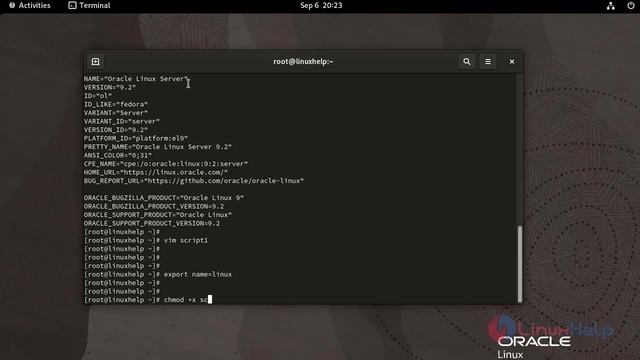Click the BUG_REPORT_URL github link line
Image resolution: width=640 pixels, height=360 pixels.
pos(193,181)
